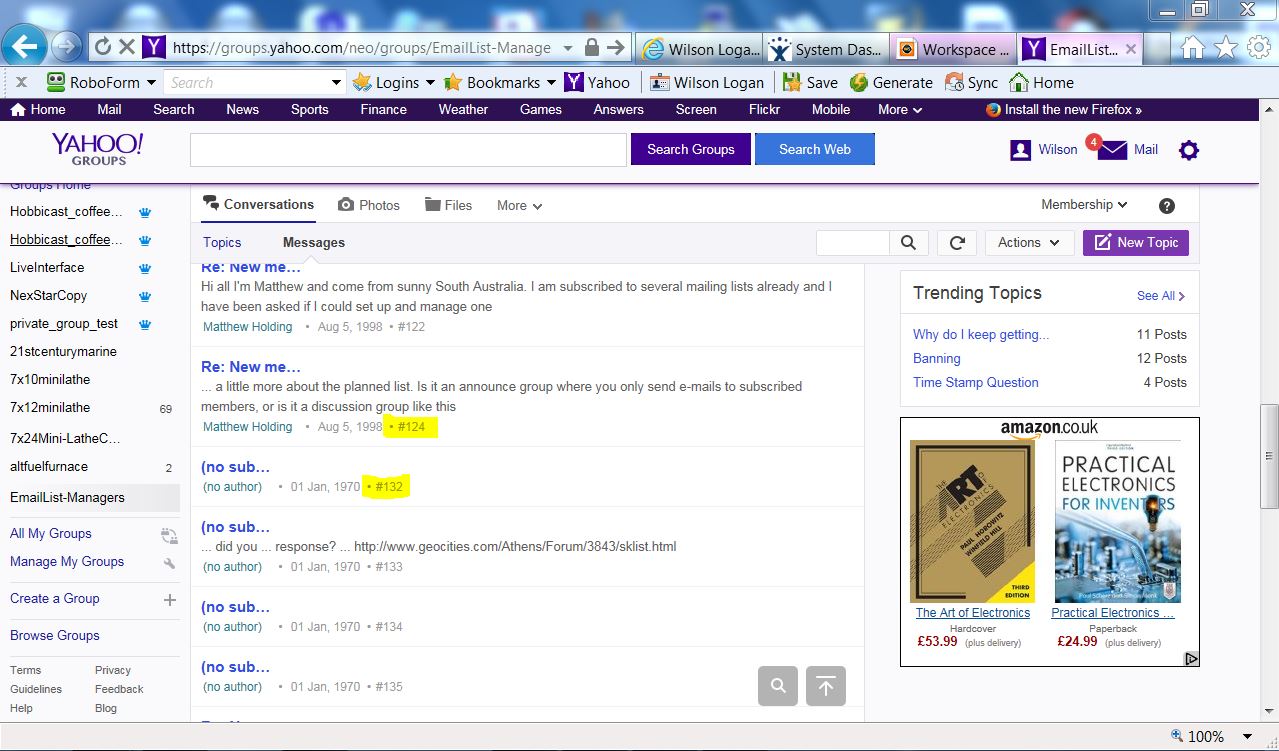Expand the address bar dropdown arrow
Viewport: 1279px width, 751px height.
[568, 48]
